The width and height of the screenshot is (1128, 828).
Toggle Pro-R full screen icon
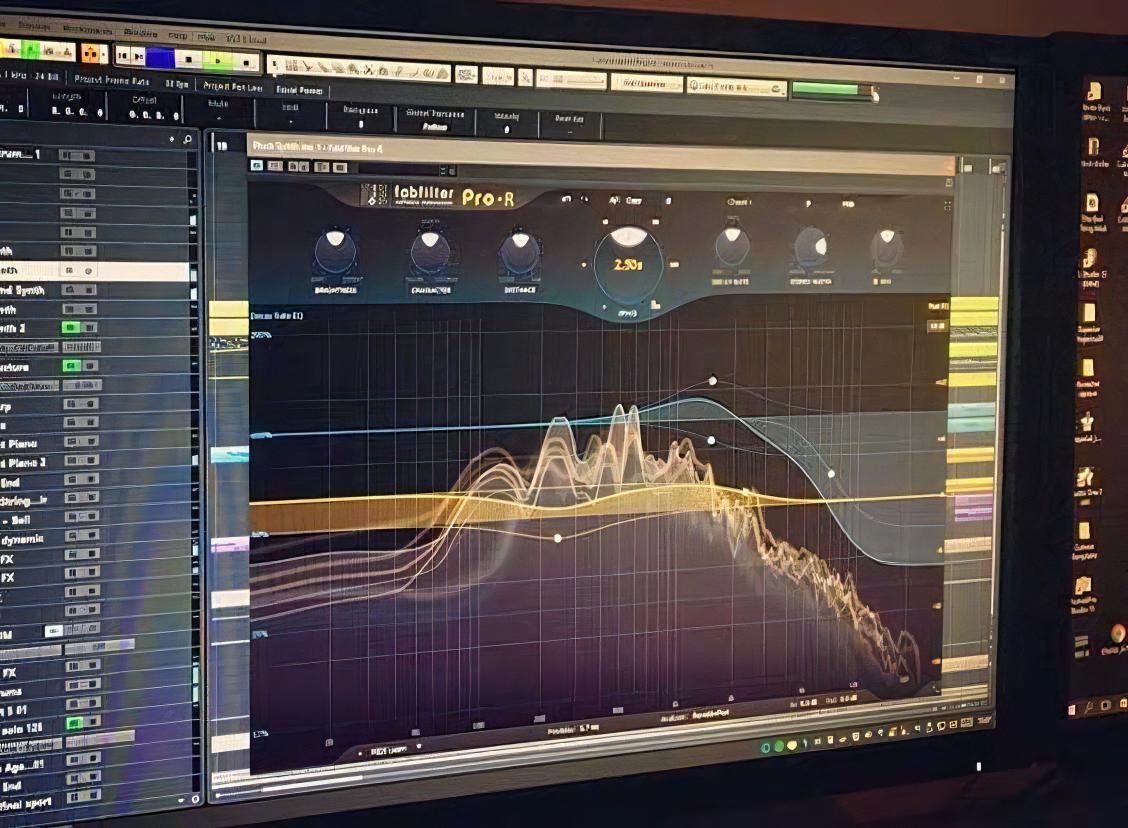pyautogui.click(x=947, y=206)
